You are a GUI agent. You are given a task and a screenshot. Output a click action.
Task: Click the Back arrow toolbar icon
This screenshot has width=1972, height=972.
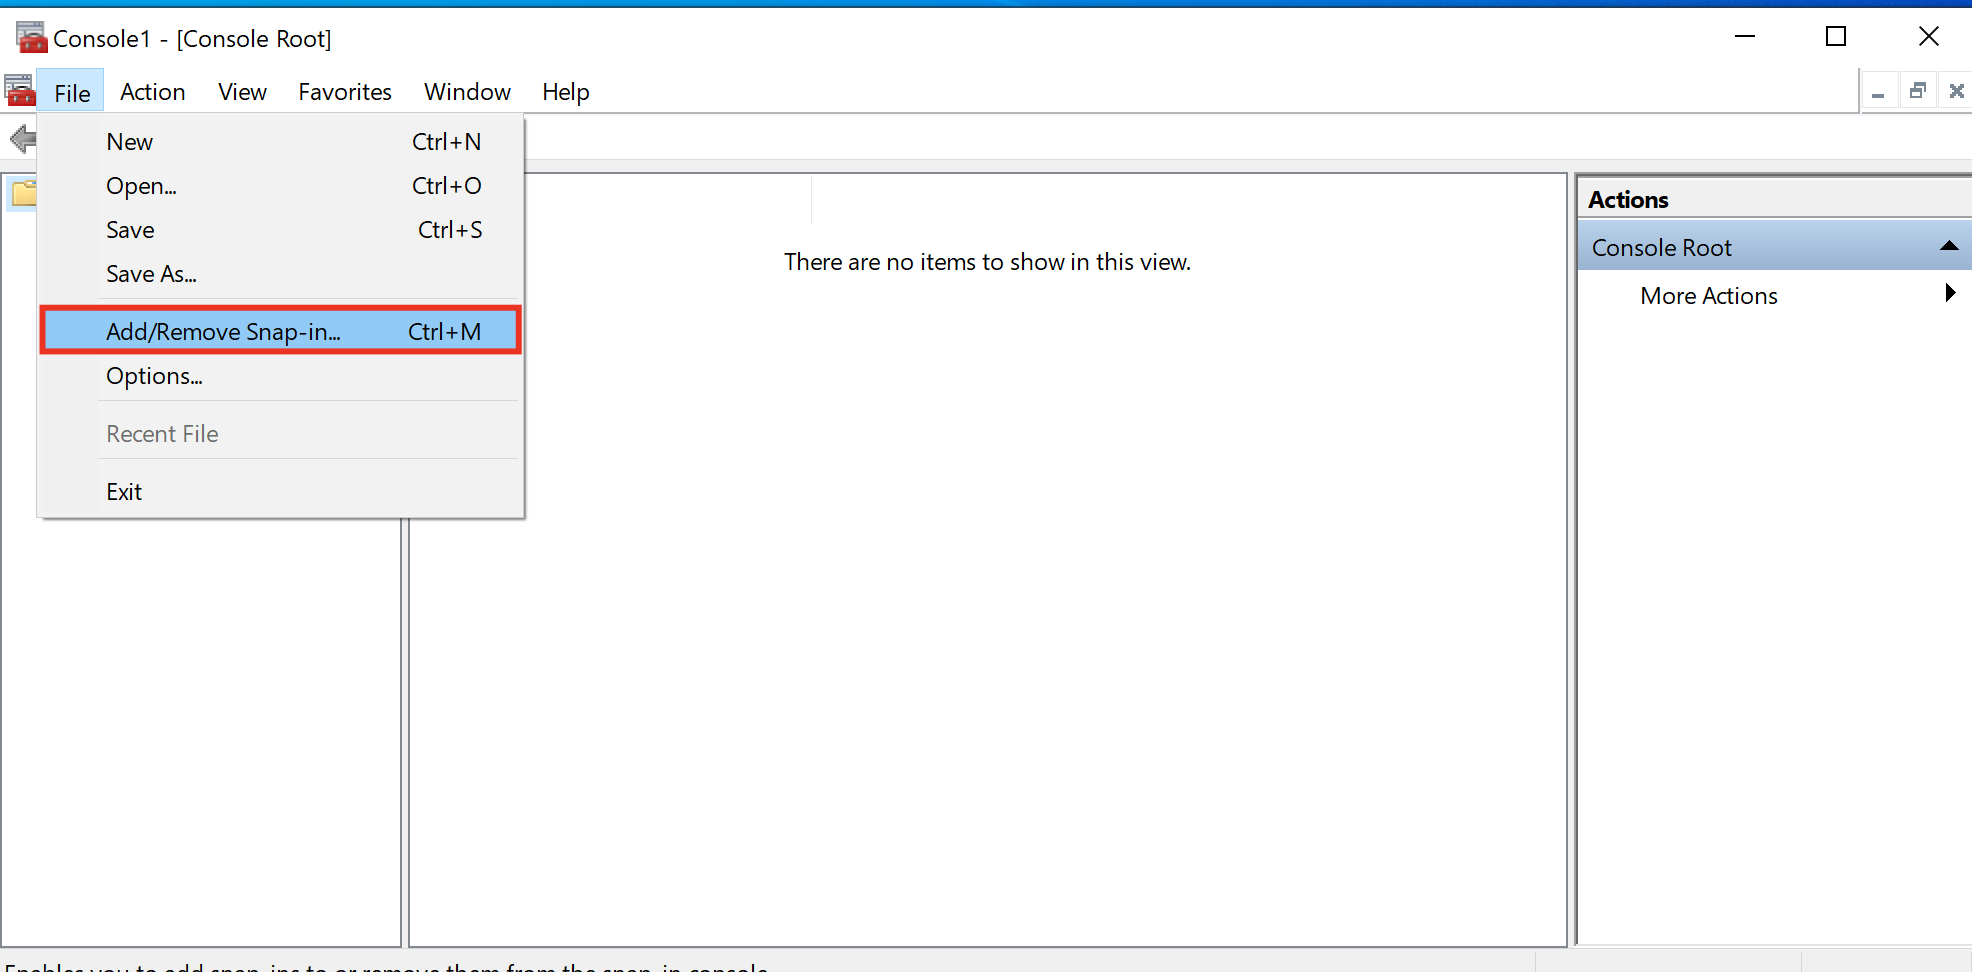pyautogui.click(x=22, y=139)
